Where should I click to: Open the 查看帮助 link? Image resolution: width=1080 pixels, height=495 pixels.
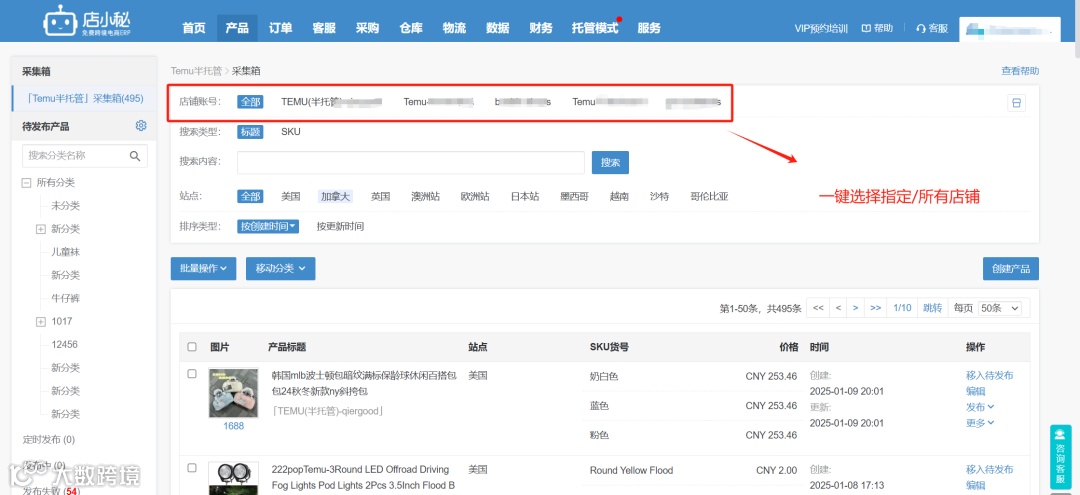[1020, 71]
